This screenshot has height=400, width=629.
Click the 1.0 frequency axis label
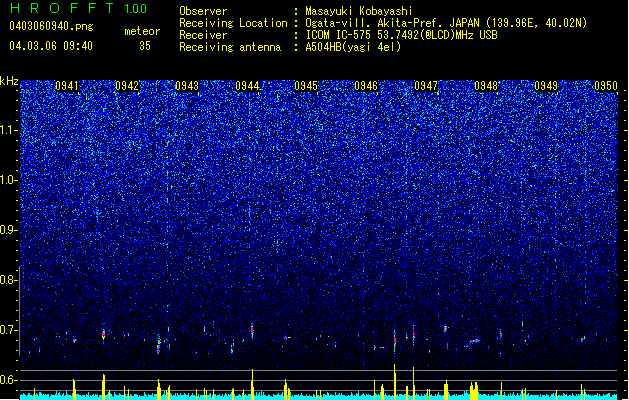[x=9, y=180]
